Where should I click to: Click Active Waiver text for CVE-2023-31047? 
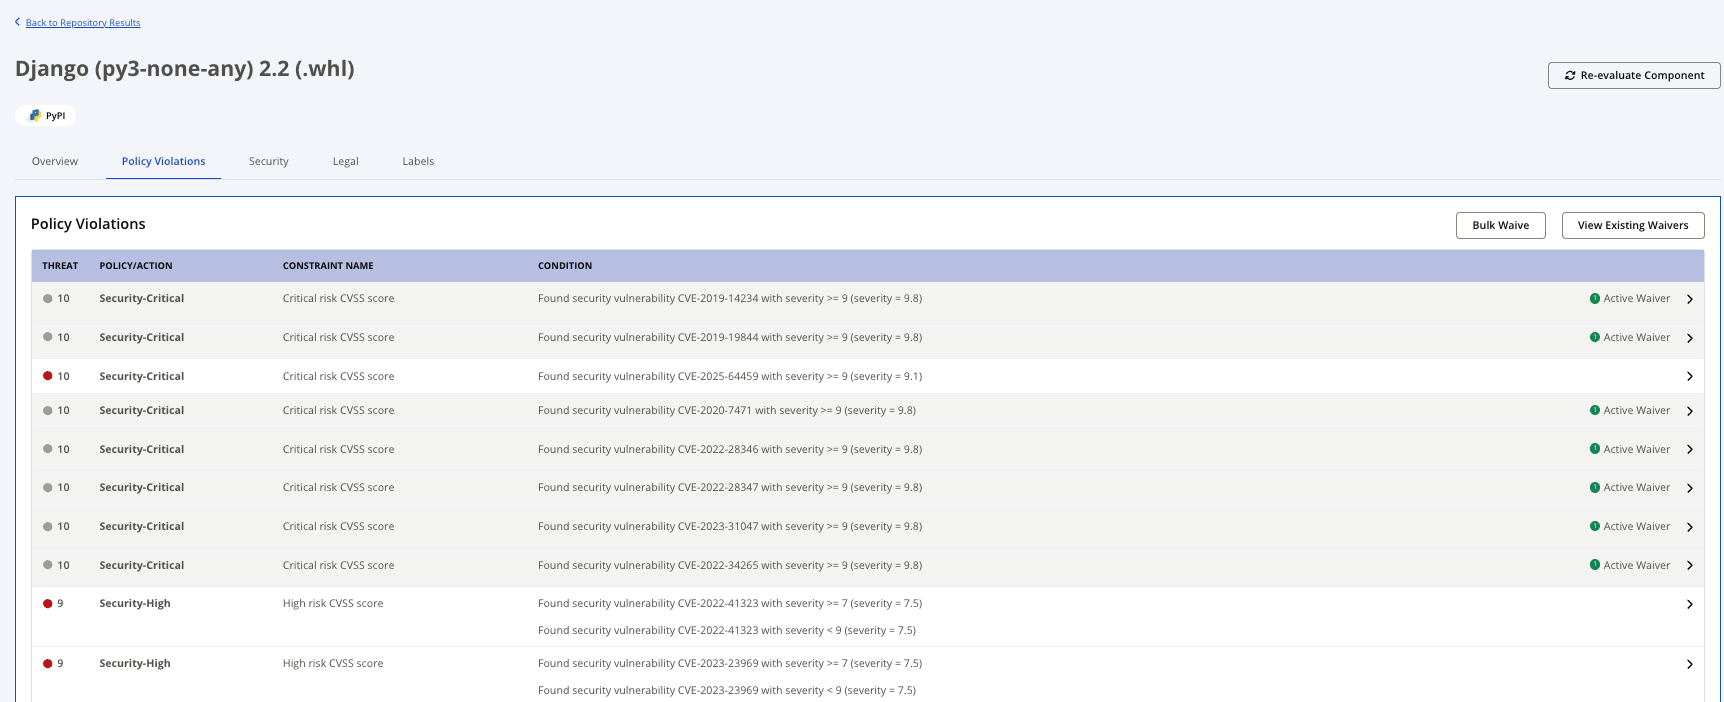pyautogui.click(x=1637, y=526)
